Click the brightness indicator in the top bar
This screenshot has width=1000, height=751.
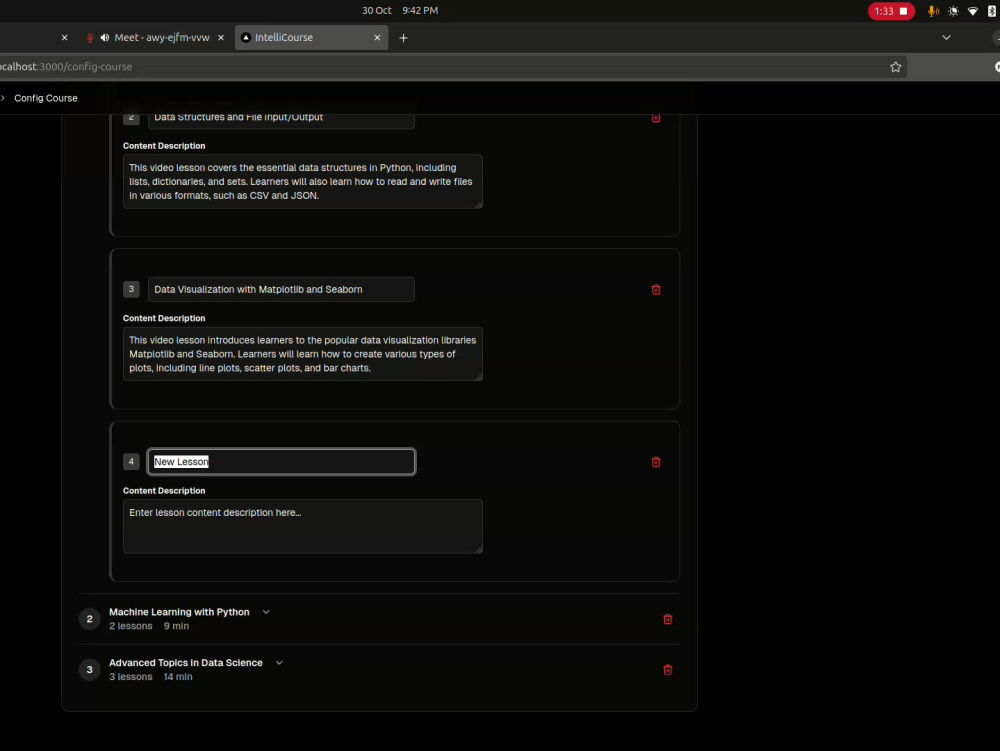click(x=953, y=11)
